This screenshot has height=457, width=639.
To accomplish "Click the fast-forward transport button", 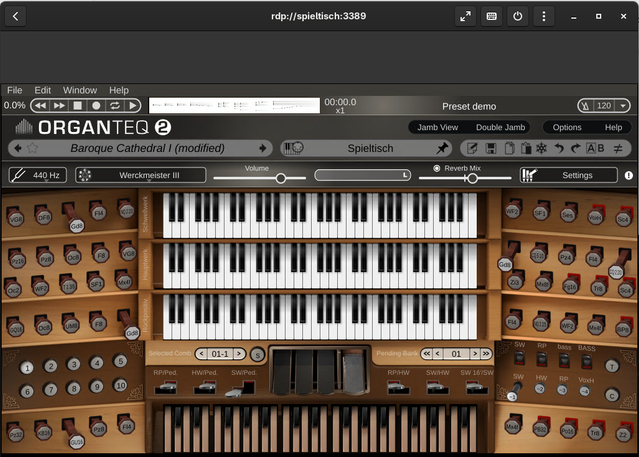I will (59, 106).
